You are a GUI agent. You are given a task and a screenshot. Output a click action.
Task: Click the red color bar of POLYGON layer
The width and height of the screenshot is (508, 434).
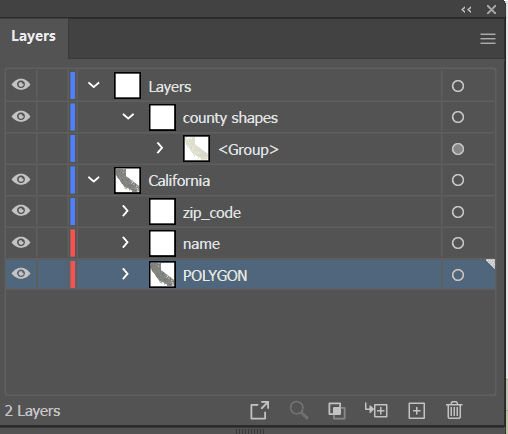[73, 275]
